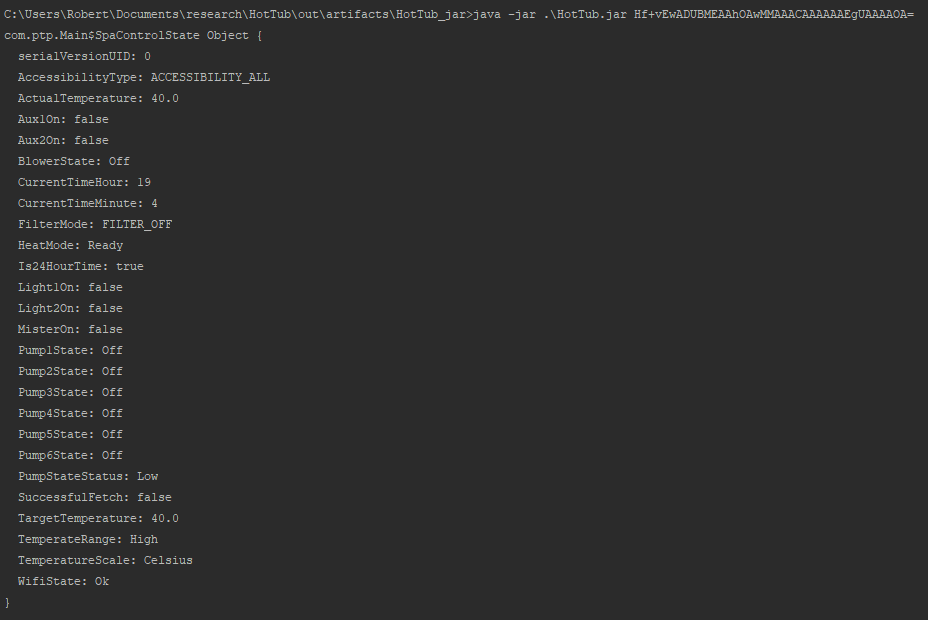Click the SuccessfulFetch false line

click(x=95, y=498)
